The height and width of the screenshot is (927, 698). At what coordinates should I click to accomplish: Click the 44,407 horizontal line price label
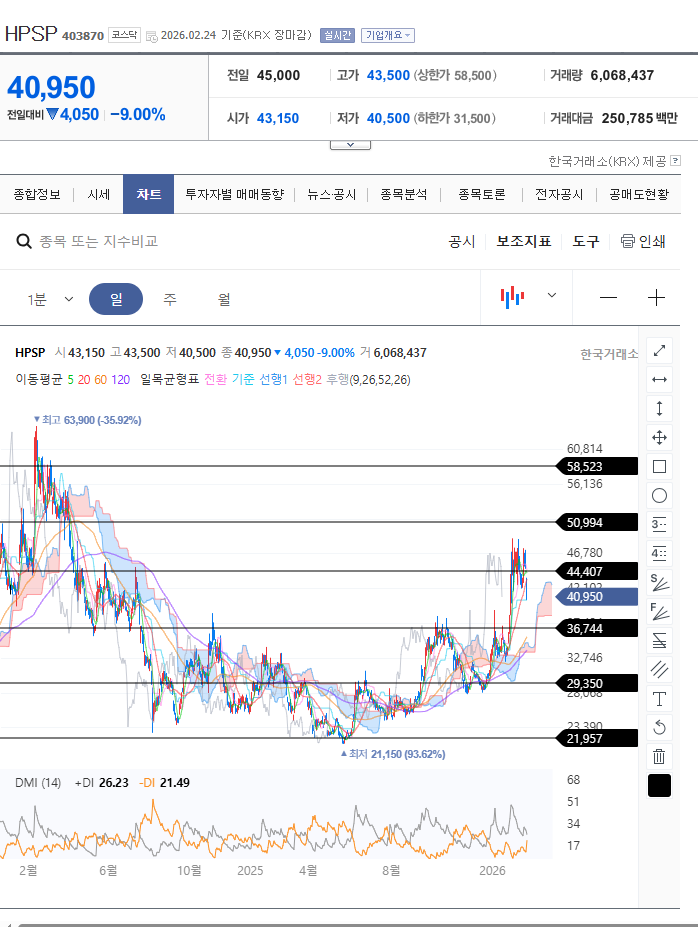click(597, 572)
